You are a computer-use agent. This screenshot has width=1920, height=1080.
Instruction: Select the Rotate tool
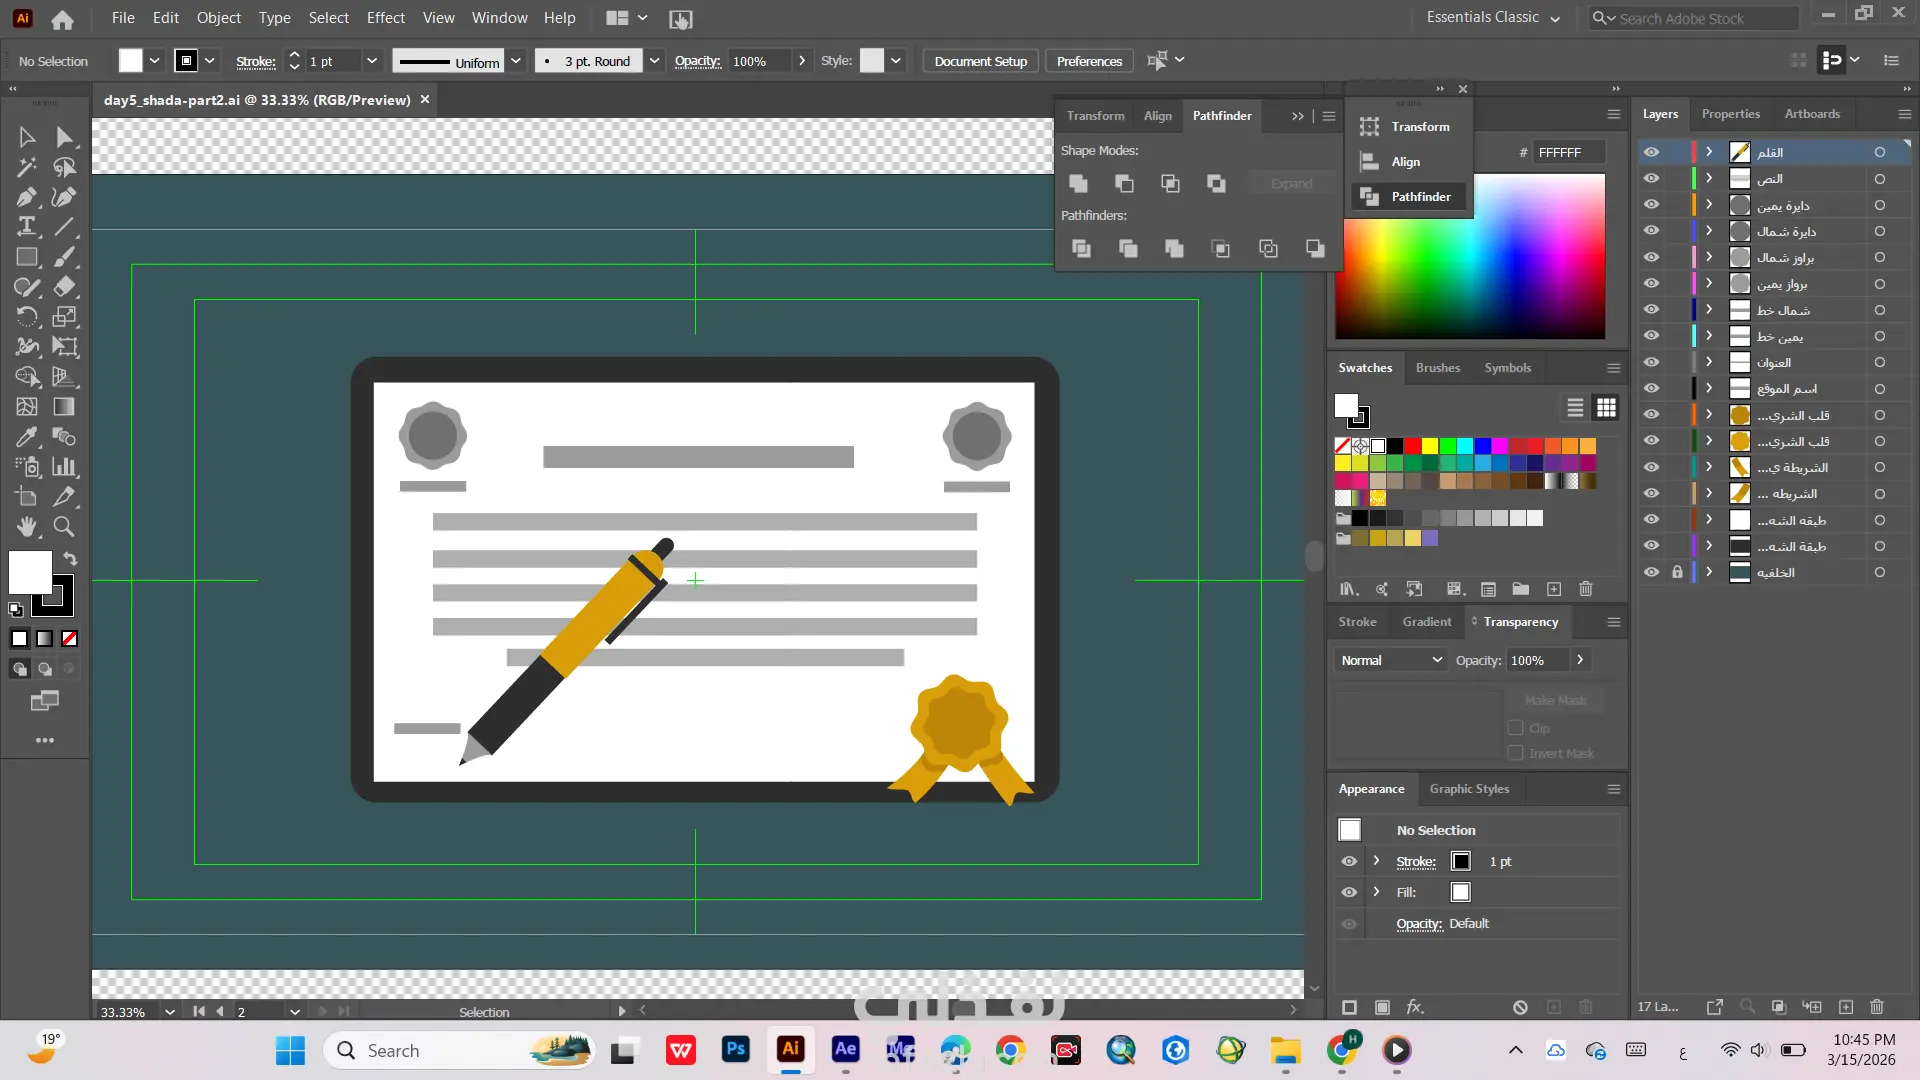tap(26, 317)
